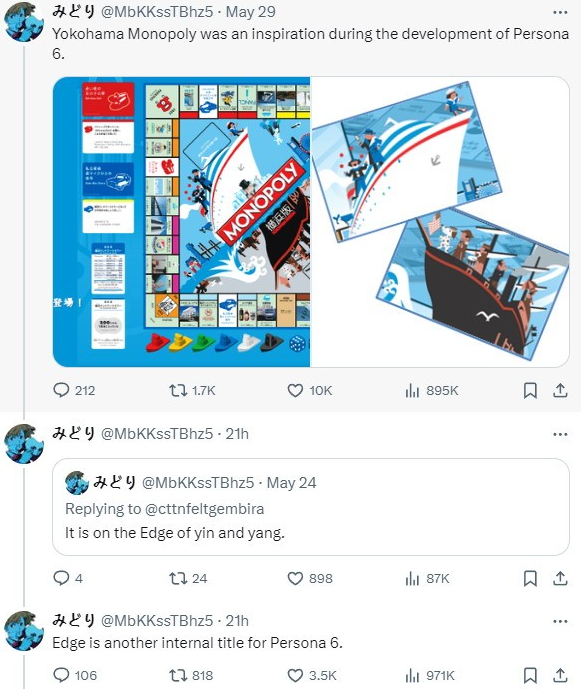
Task: Retweet the post with 24 reposts
Action: [188, 578]
